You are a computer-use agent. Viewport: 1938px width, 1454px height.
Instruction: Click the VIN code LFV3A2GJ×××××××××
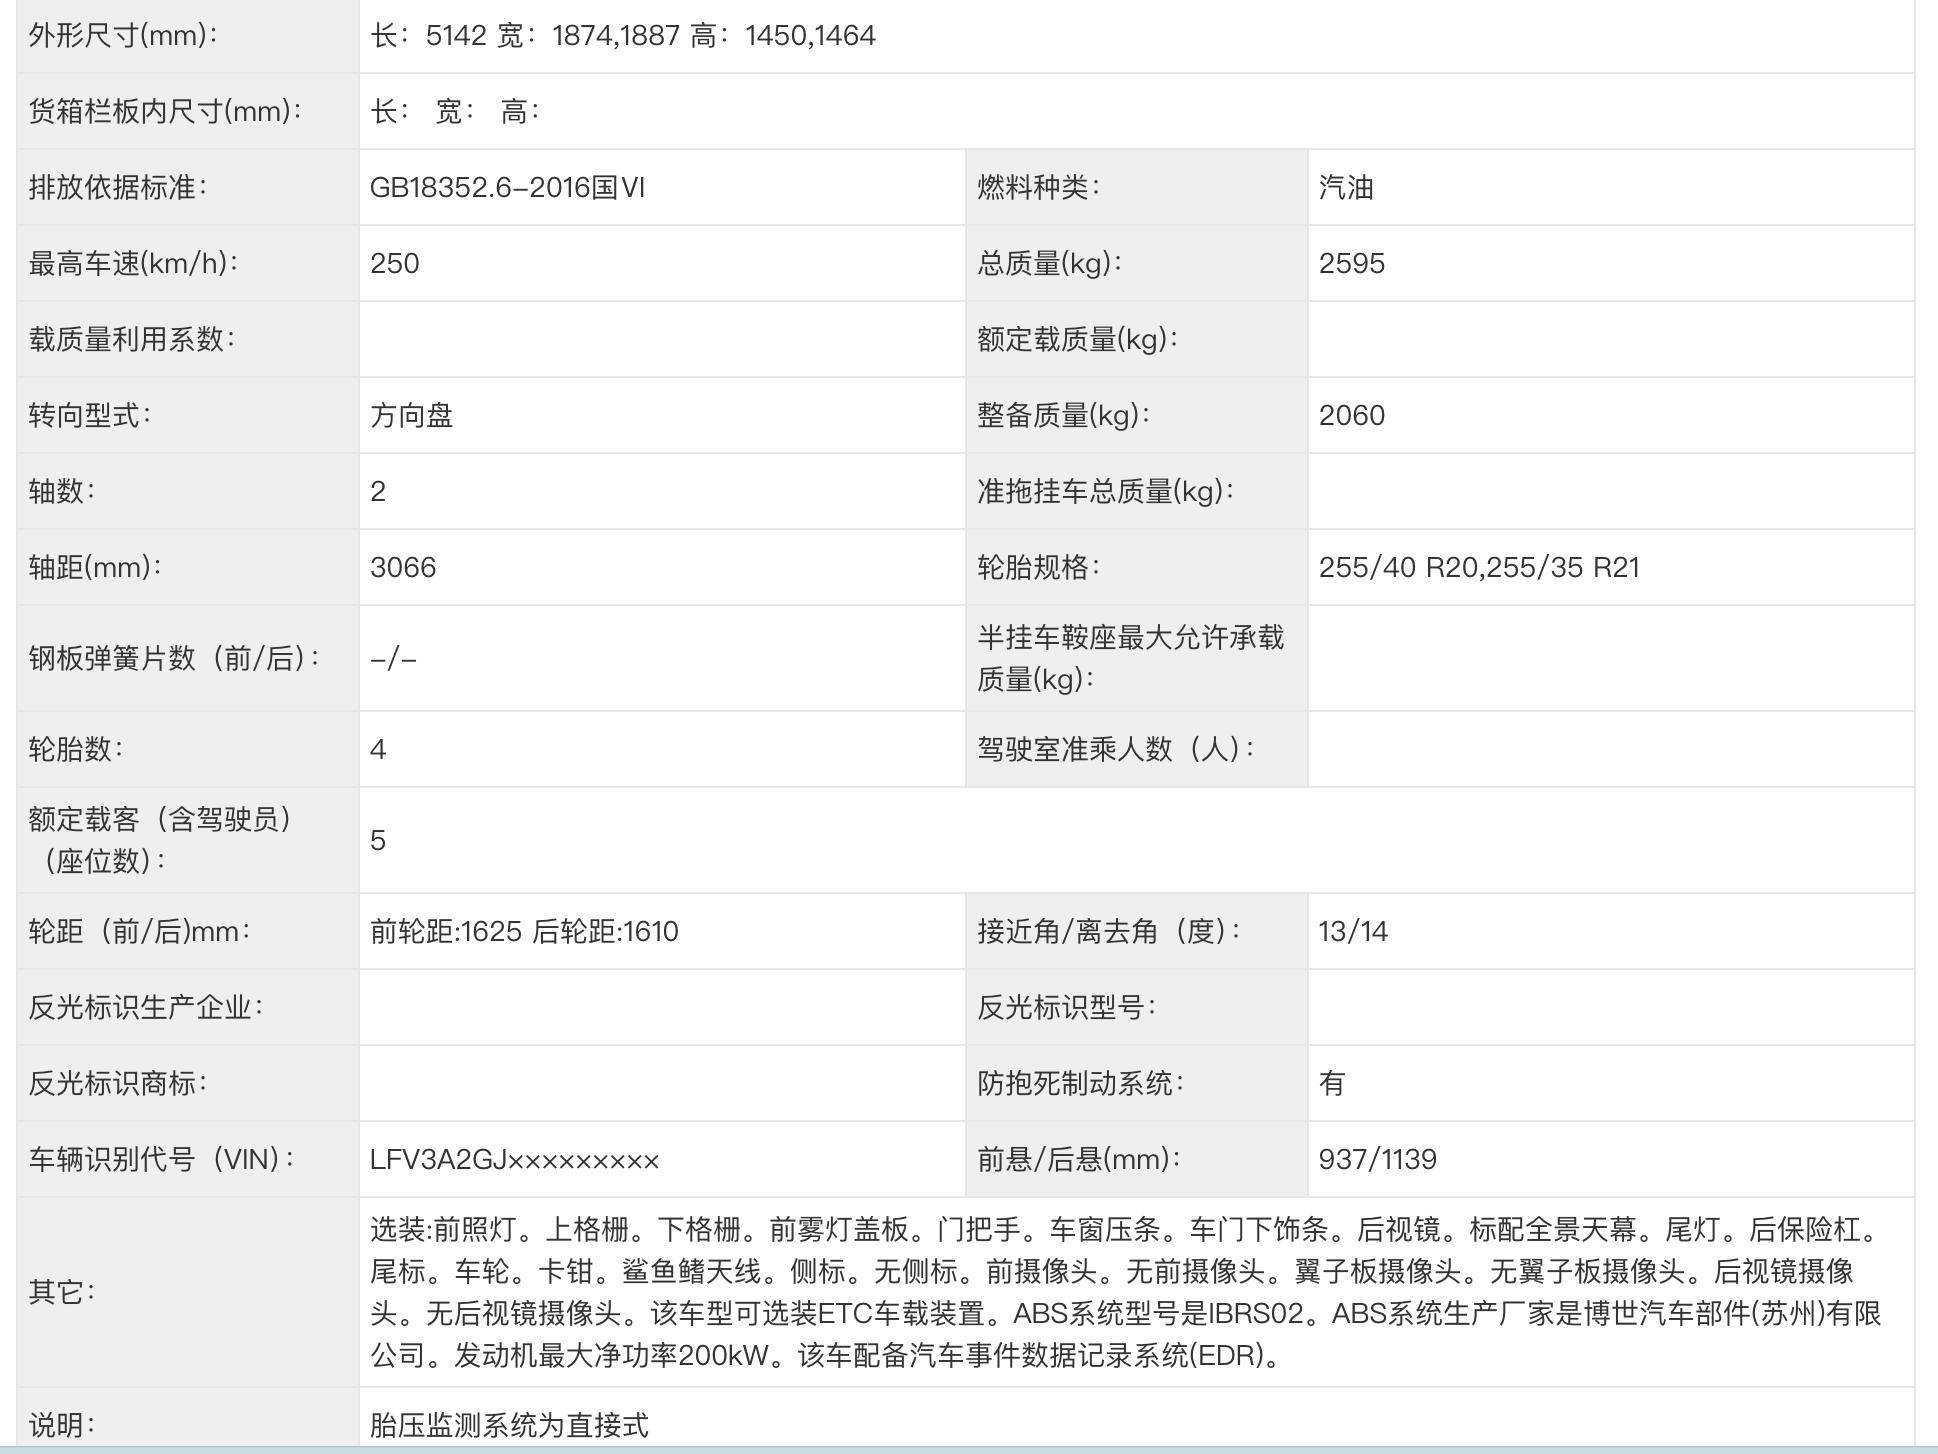coord(514,1160)
